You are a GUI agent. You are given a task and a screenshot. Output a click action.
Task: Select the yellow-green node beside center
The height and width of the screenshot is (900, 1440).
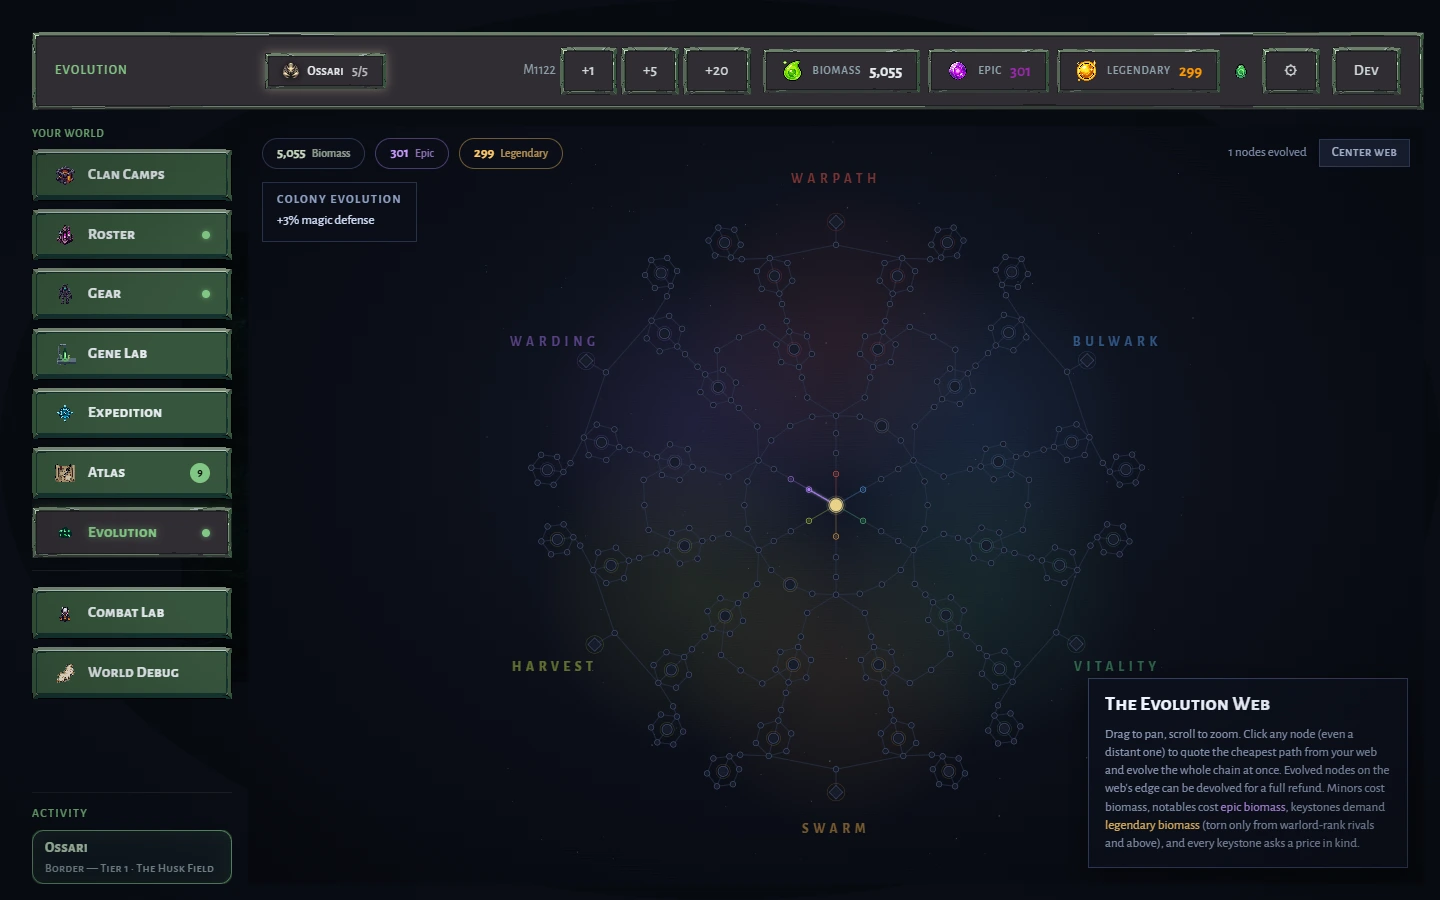tap(809, 520)
